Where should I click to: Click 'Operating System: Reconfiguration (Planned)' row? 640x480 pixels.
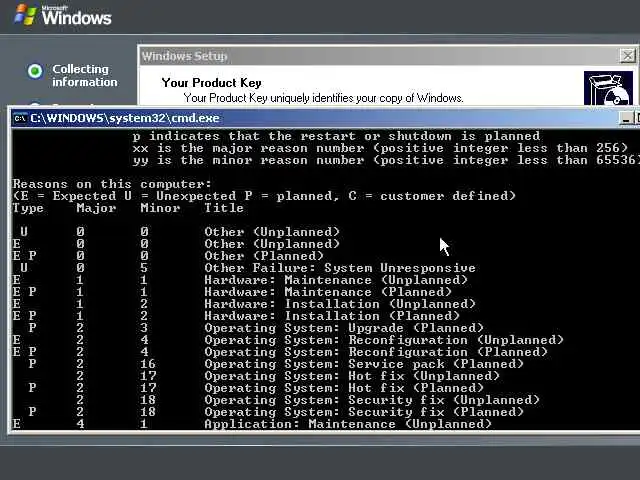point(280,352)
